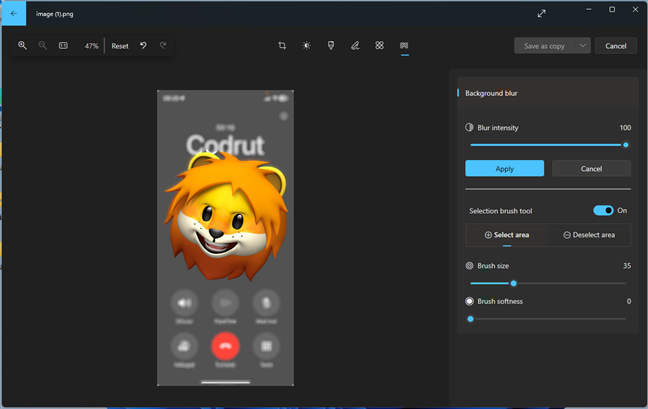Open the Erase objects tool
The height and width of the screenshot is (409, 648).
click(x=379, y=45)
